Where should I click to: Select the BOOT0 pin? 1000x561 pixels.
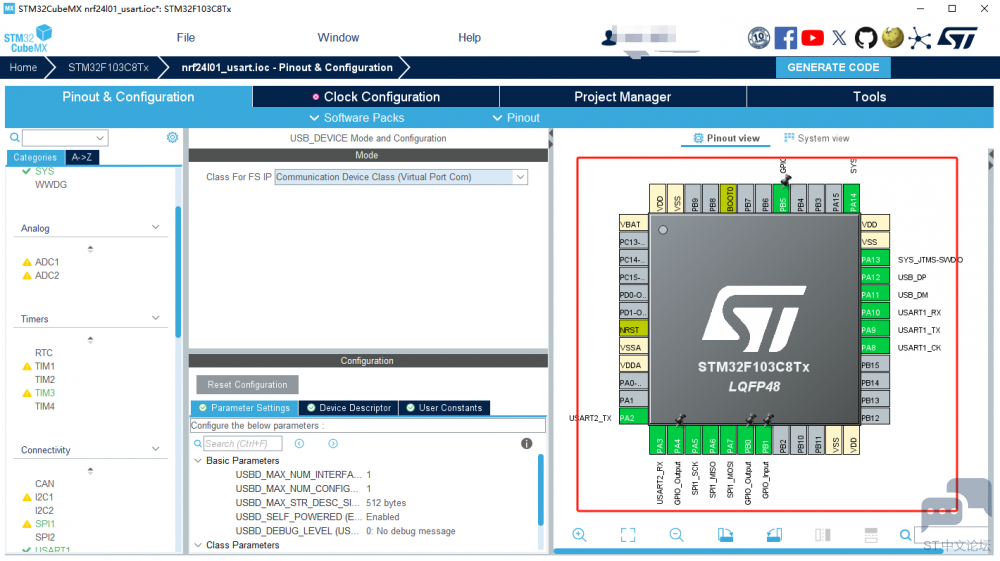[729, 198]
